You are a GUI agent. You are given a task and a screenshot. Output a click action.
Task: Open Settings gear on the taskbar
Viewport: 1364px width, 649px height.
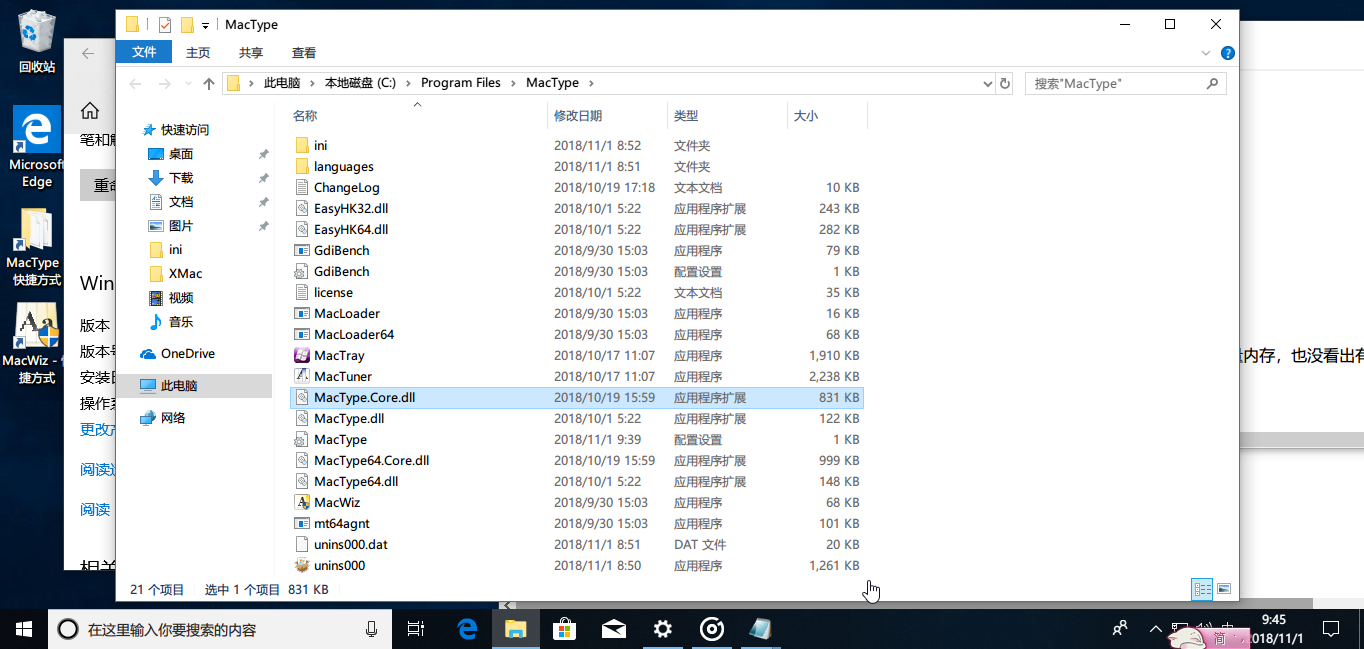pyautogui.click(x=662, y=629)
